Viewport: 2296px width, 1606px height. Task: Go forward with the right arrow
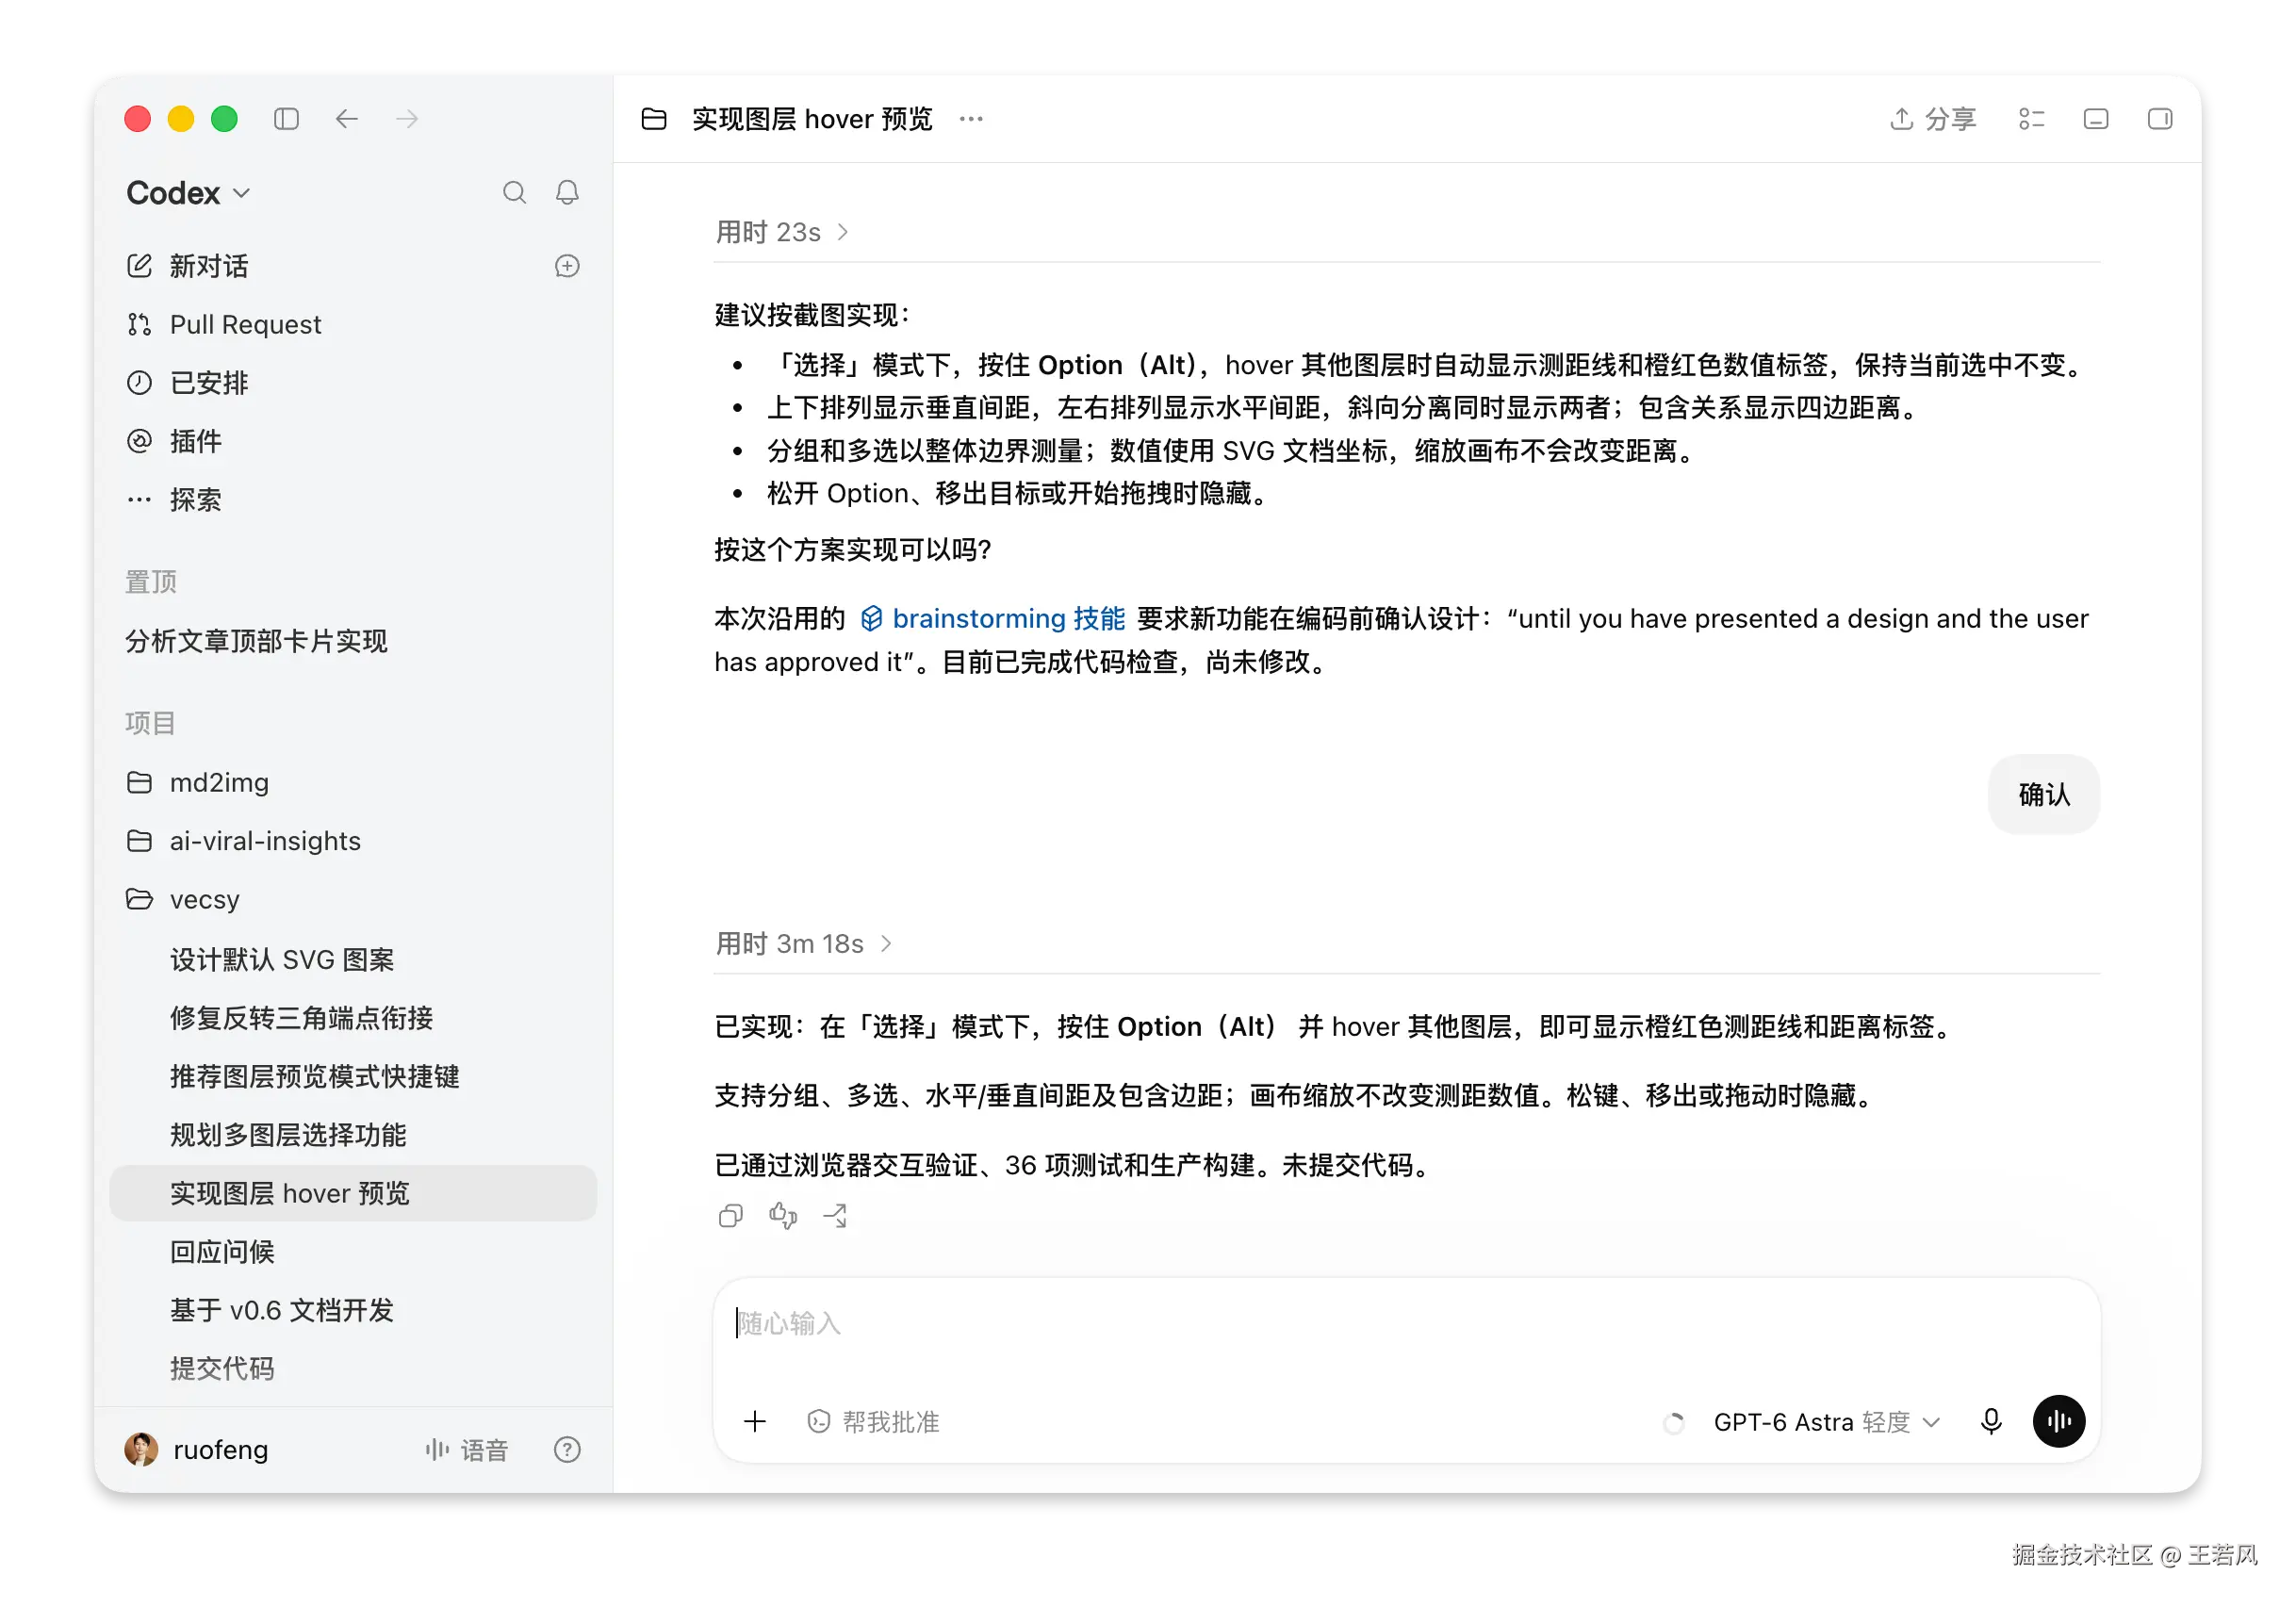[x=406, y=119]
